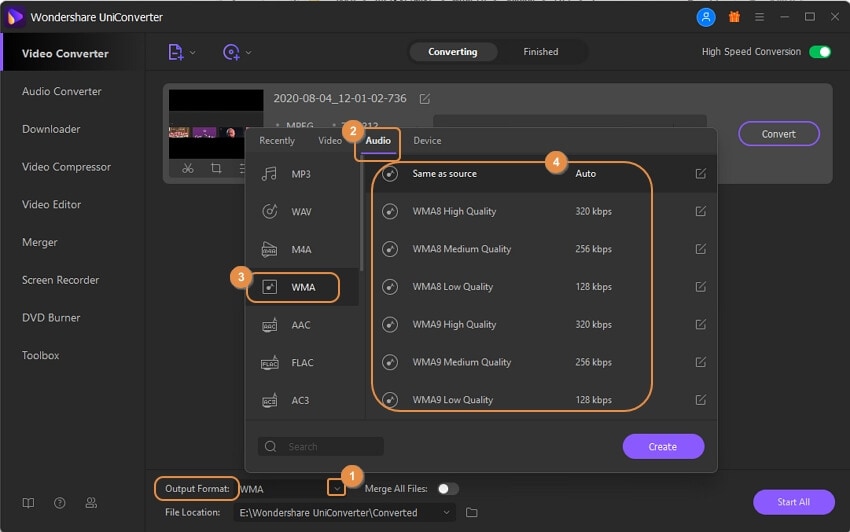The height and width of the screenshot is (532, 850).
Task: Select AC3 format icon
Action: (x=269, y=400)
